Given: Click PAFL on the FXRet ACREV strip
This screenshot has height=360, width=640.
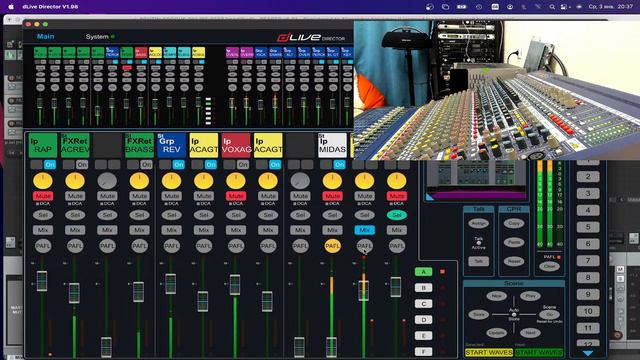Looking at the screenshot, I should pos(75,246).
